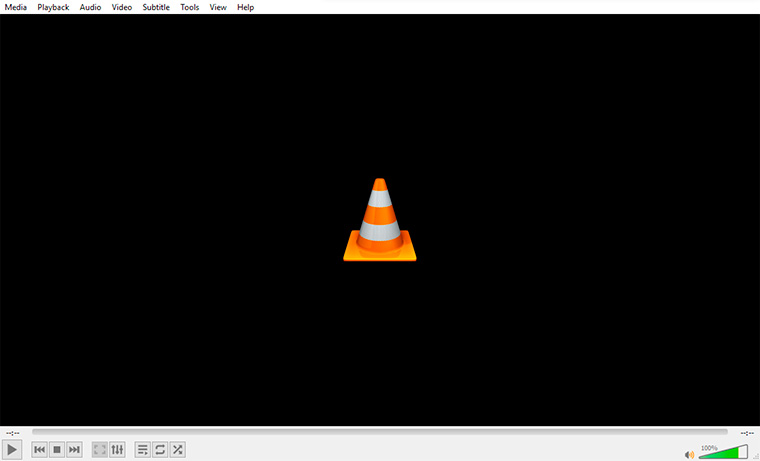The image size is (760, 461).
Task: Stop playback with the stop button
Action: [57, 450]
